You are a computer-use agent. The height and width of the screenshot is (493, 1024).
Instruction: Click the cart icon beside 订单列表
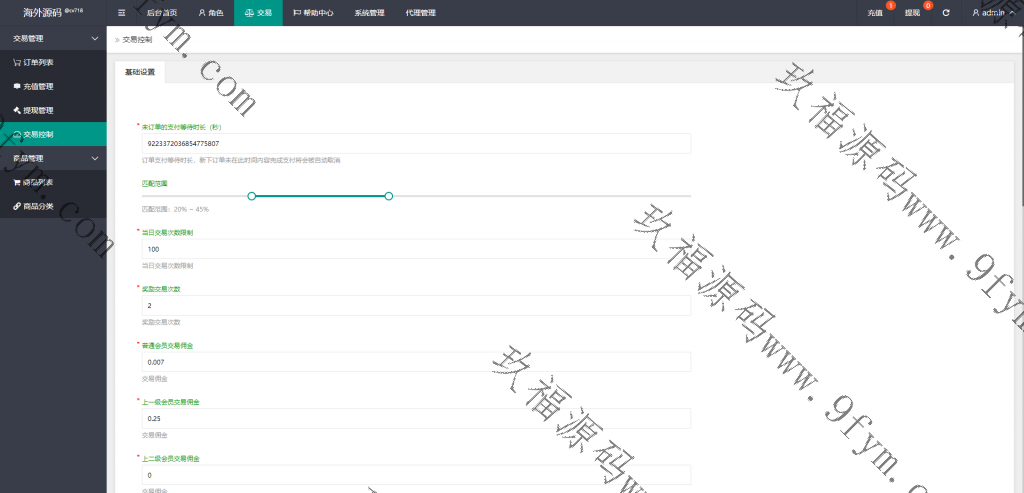click(x=17, y=62)
